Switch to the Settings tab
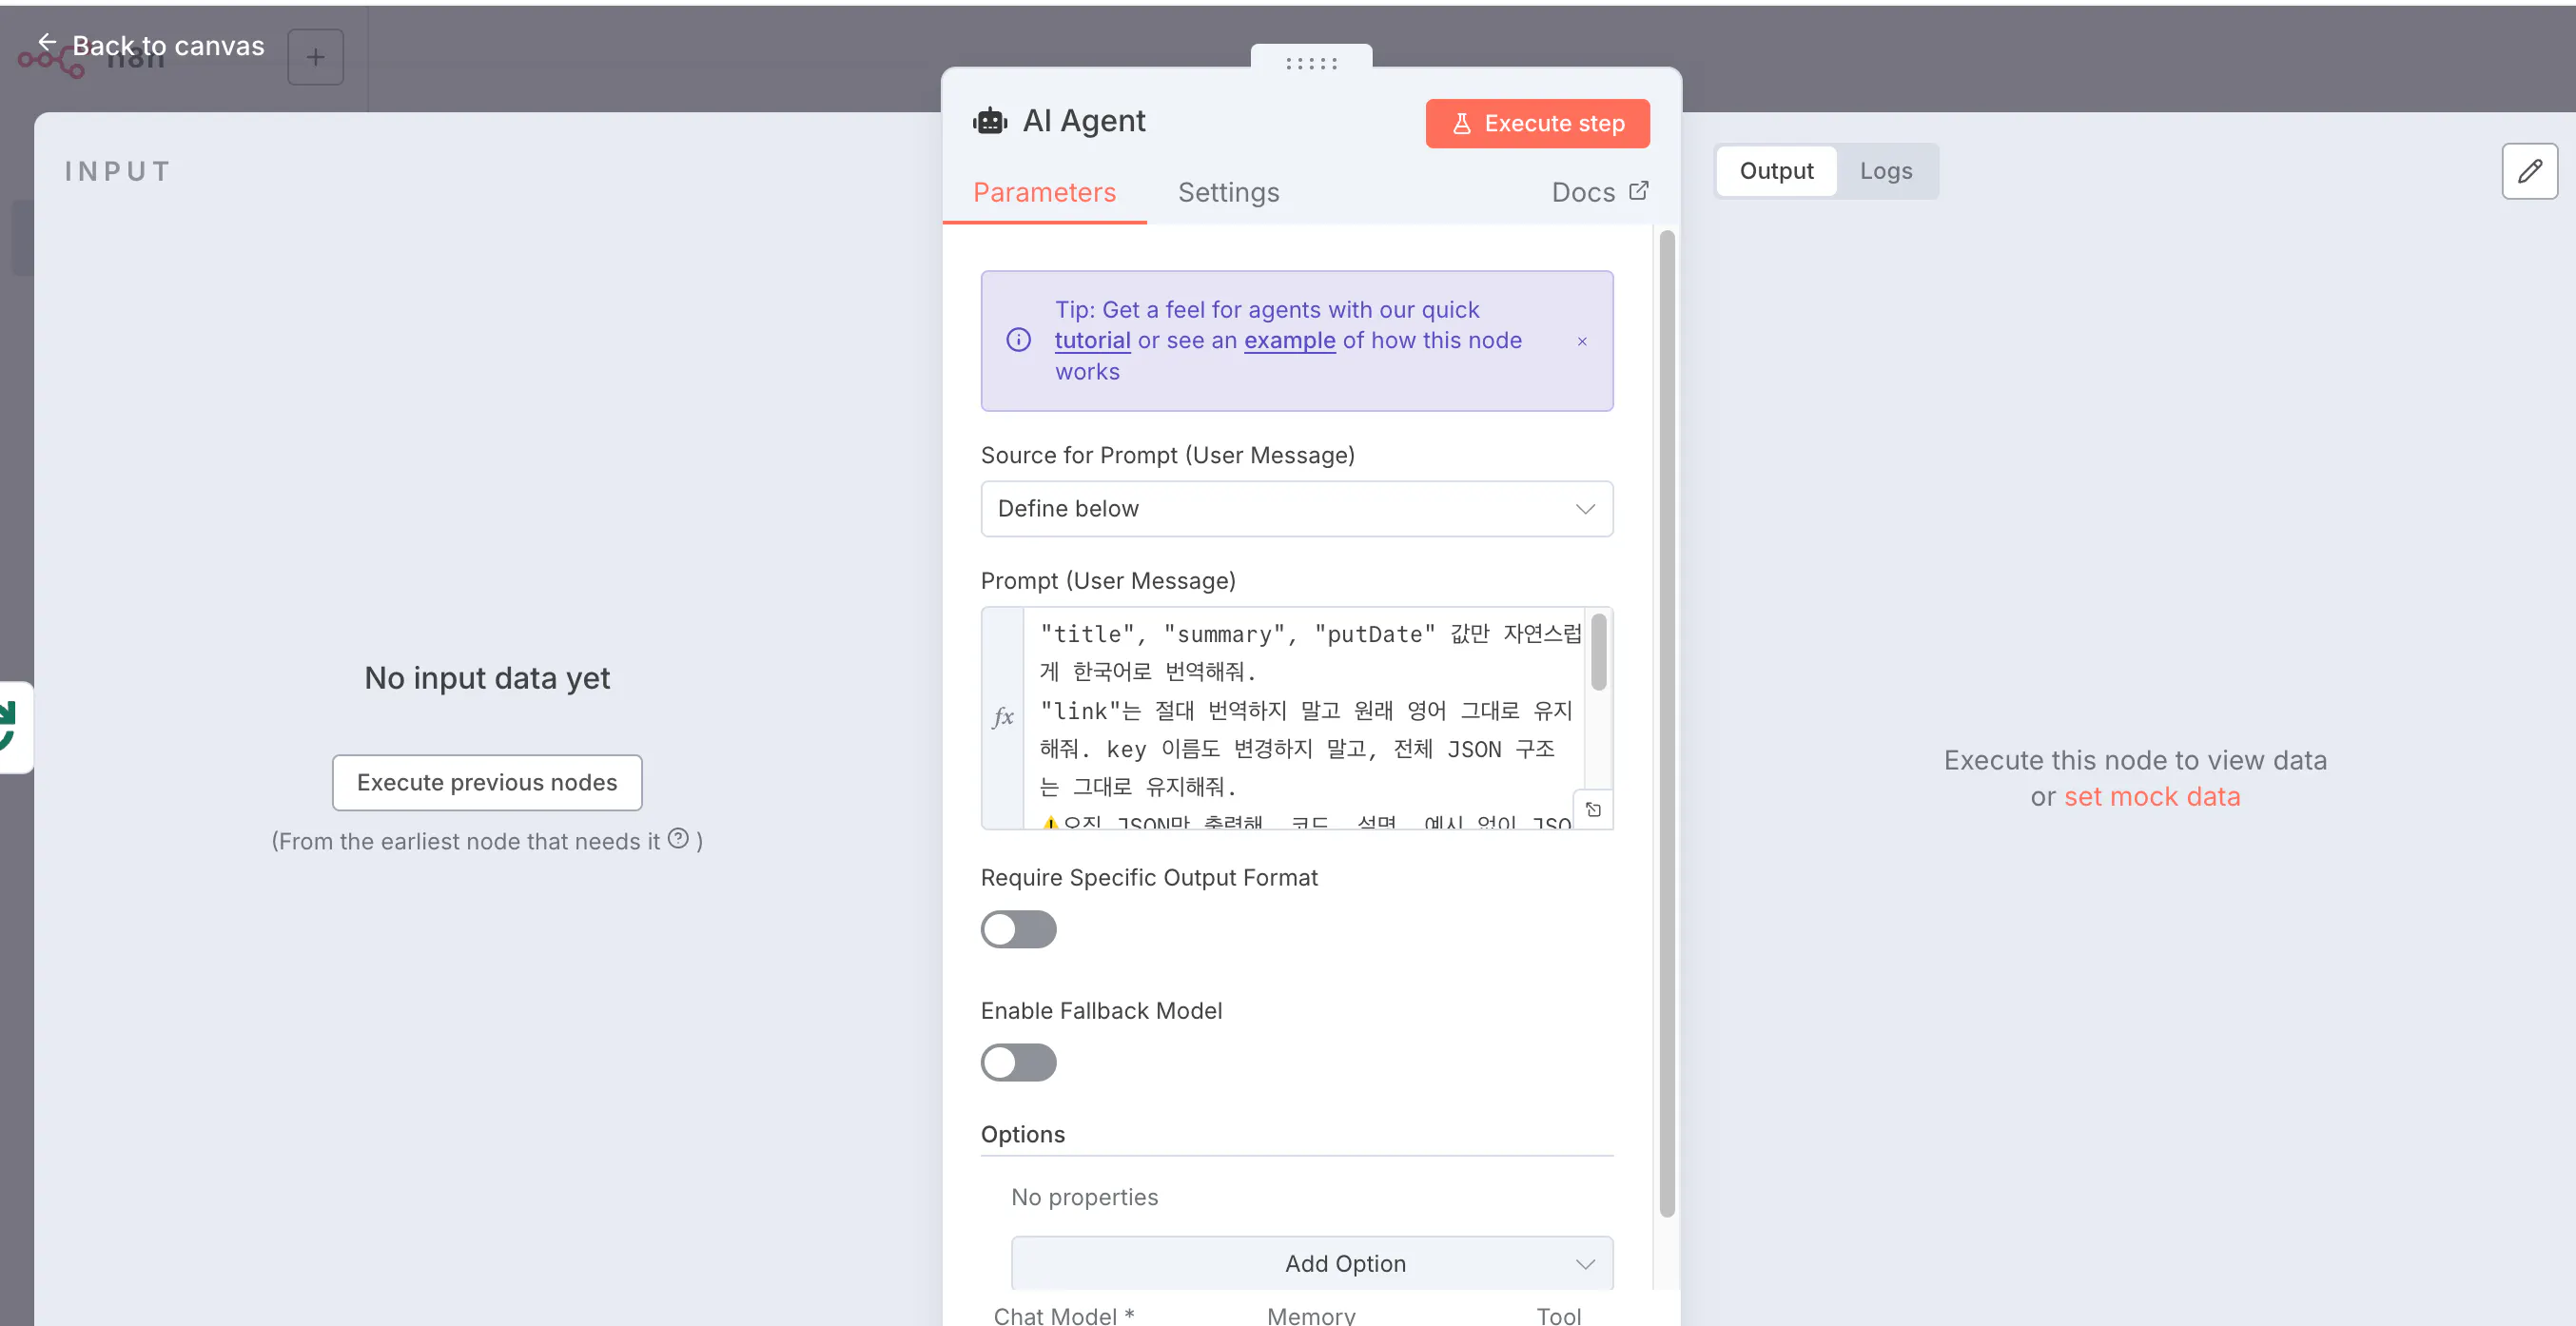This screenshot has width=2576, height=1326. click(1228, 192)
